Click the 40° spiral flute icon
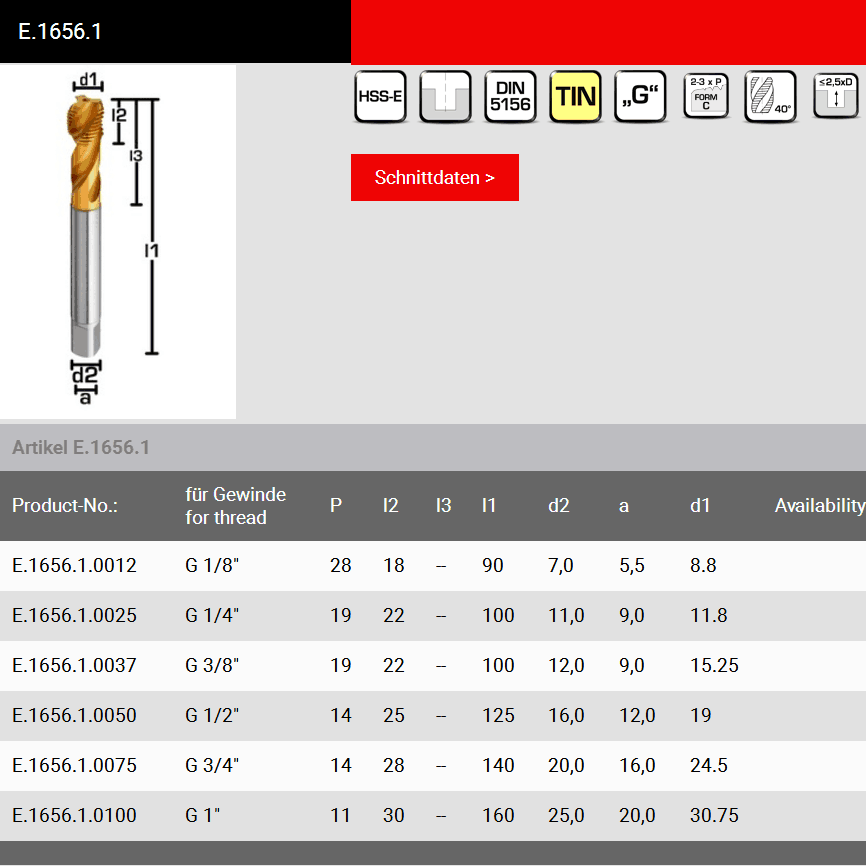Screen dimensions: 866x866 pos(770,97)
